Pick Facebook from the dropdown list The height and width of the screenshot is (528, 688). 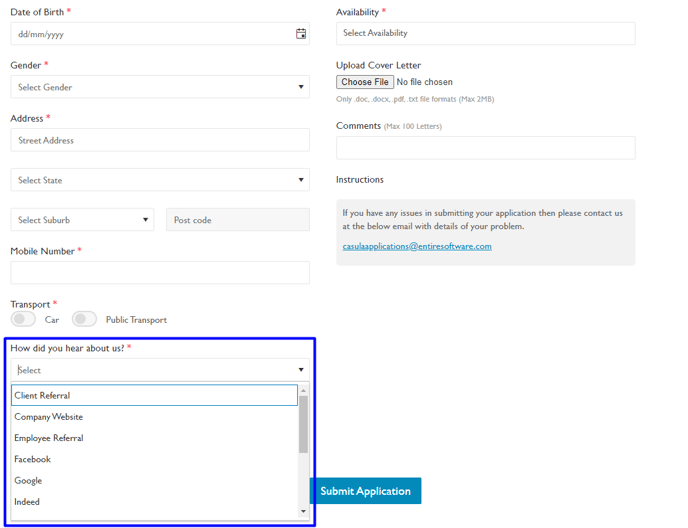coord(154,459)
